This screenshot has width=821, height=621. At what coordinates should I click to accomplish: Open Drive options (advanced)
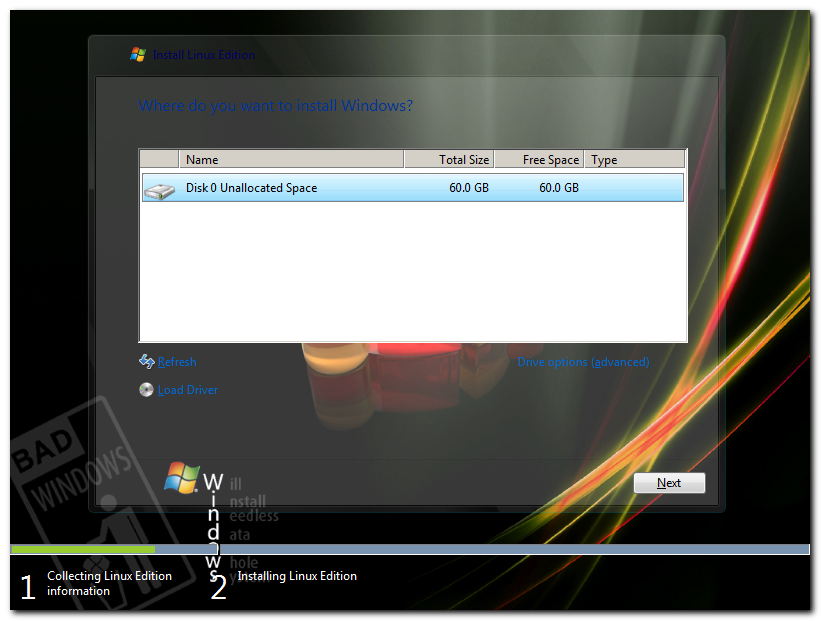(x=583, y=362)
